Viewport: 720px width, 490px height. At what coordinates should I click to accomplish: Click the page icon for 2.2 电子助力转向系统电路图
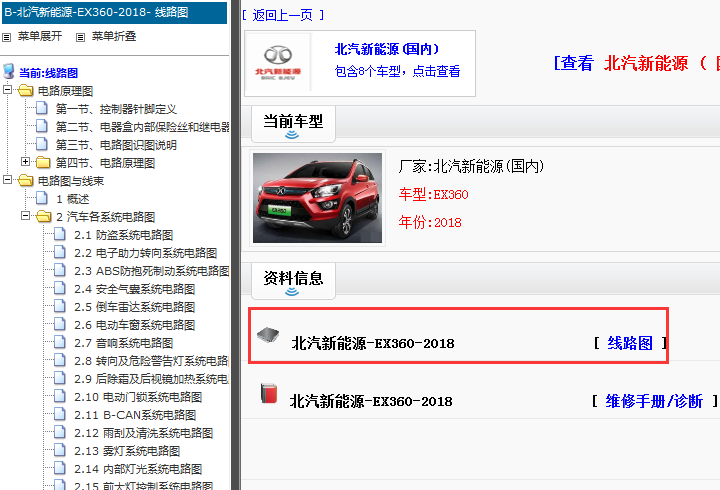60,252
